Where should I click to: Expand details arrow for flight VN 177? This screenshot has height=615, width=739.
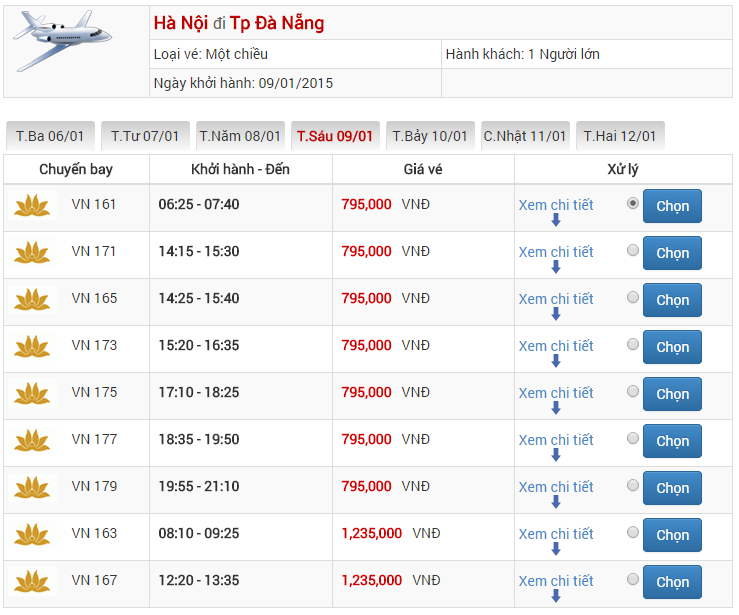pos(556,456)
